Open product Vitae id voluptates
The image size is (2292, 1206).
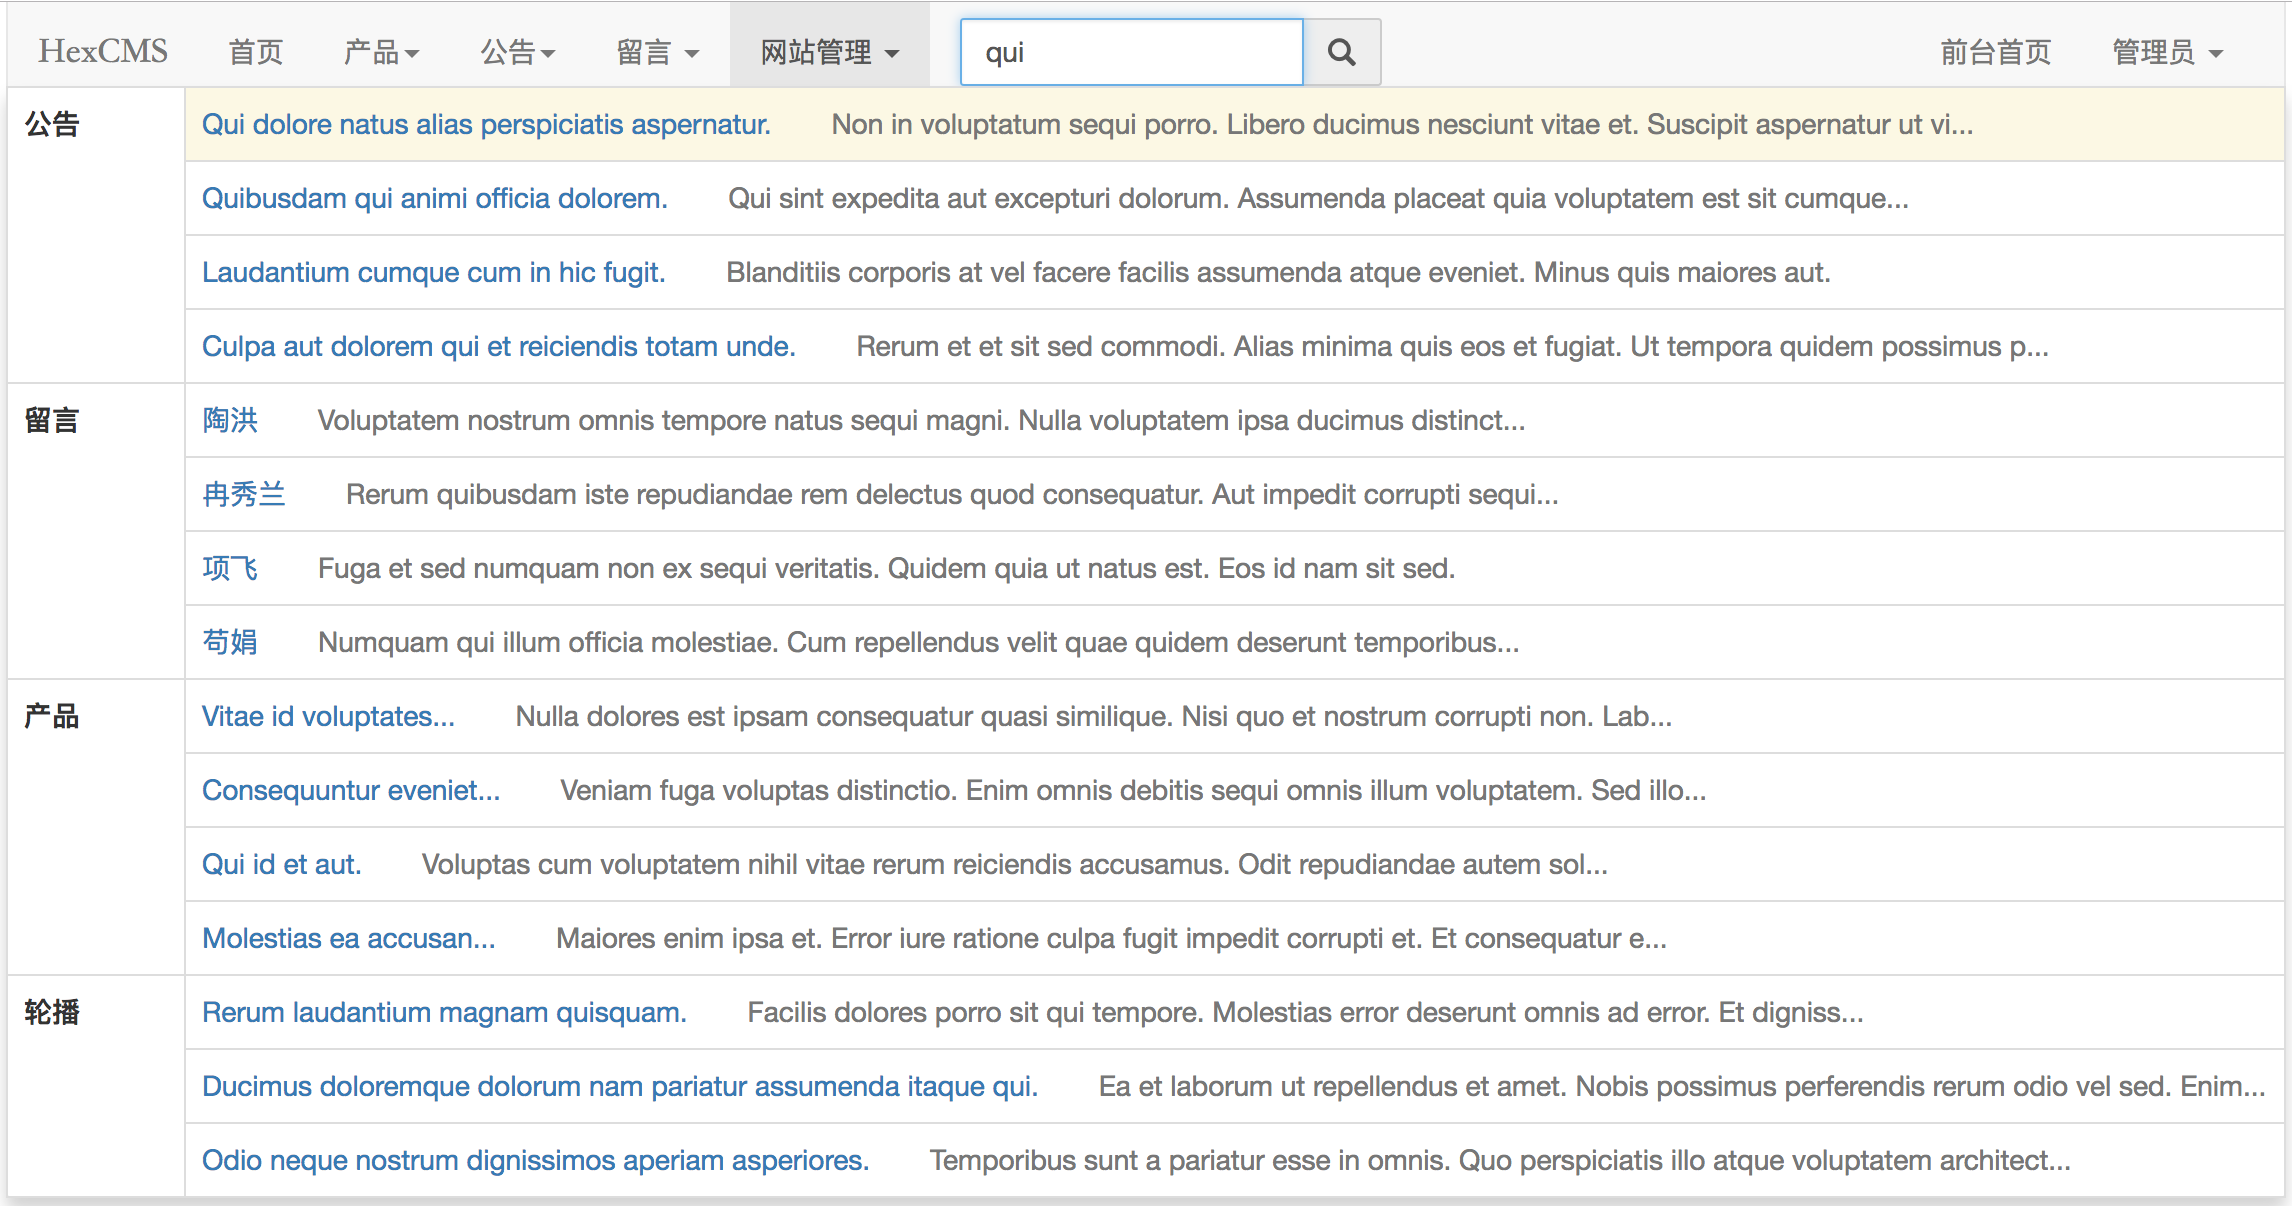[x=328, y=716]
